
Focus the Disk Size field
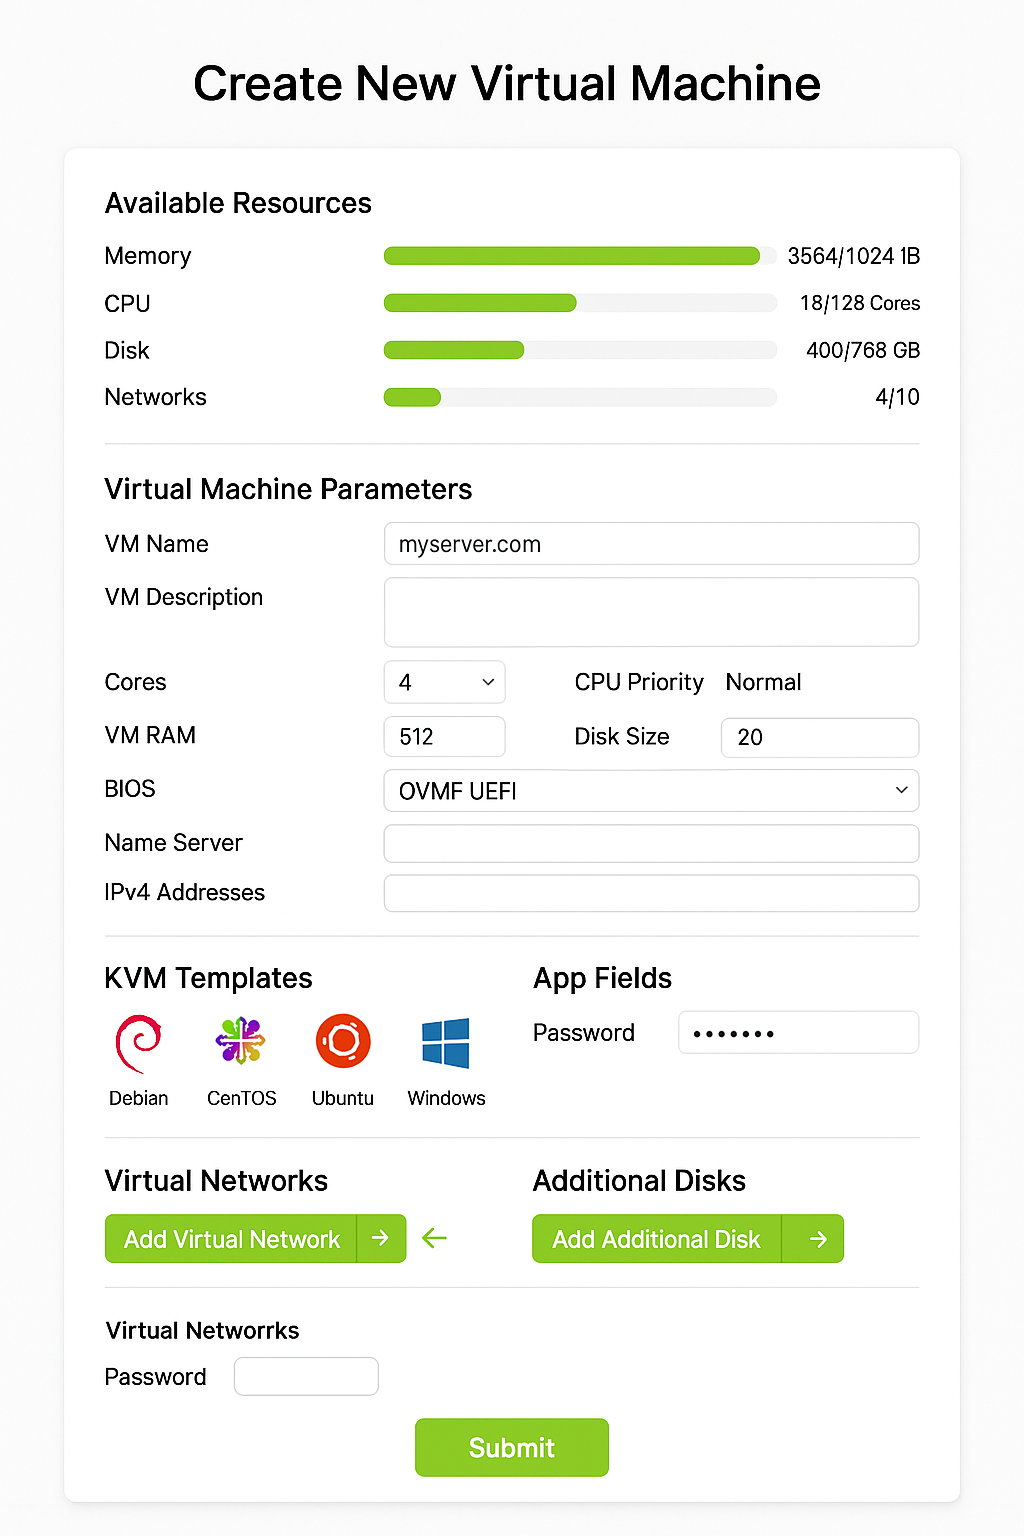820,737
